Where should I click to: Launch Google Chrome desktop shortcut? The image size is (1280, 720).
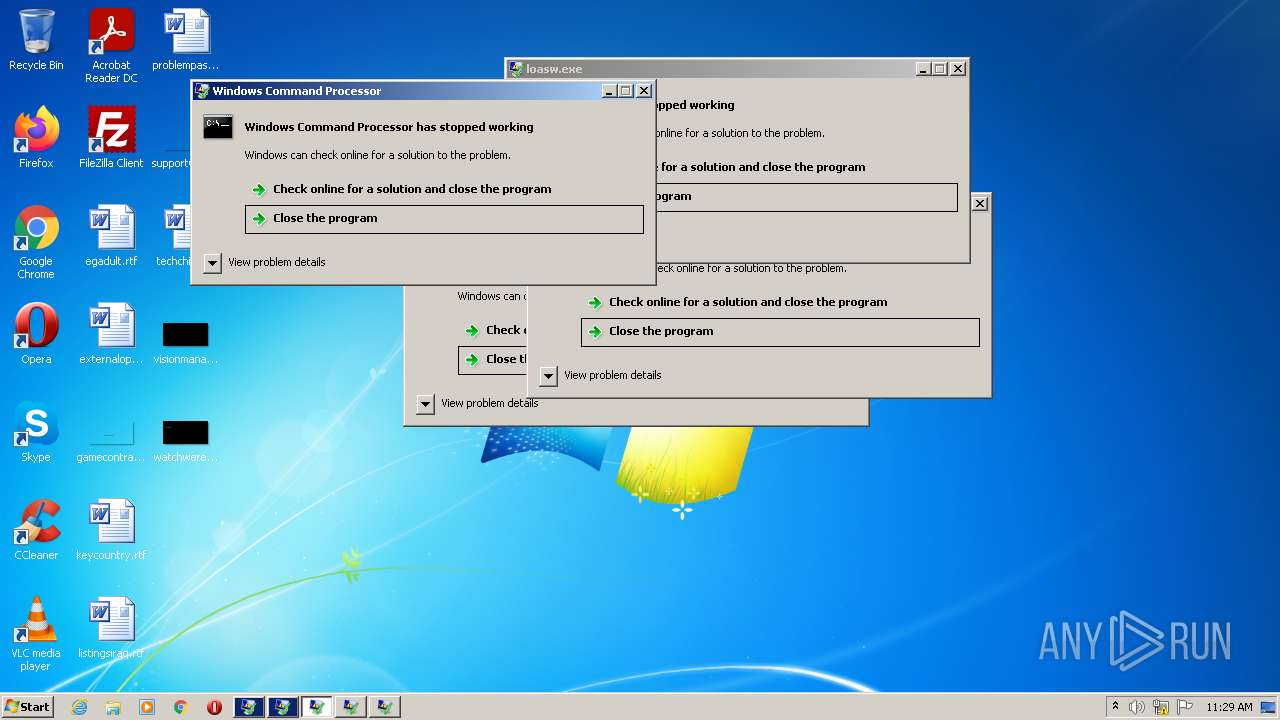click(36, 242)
